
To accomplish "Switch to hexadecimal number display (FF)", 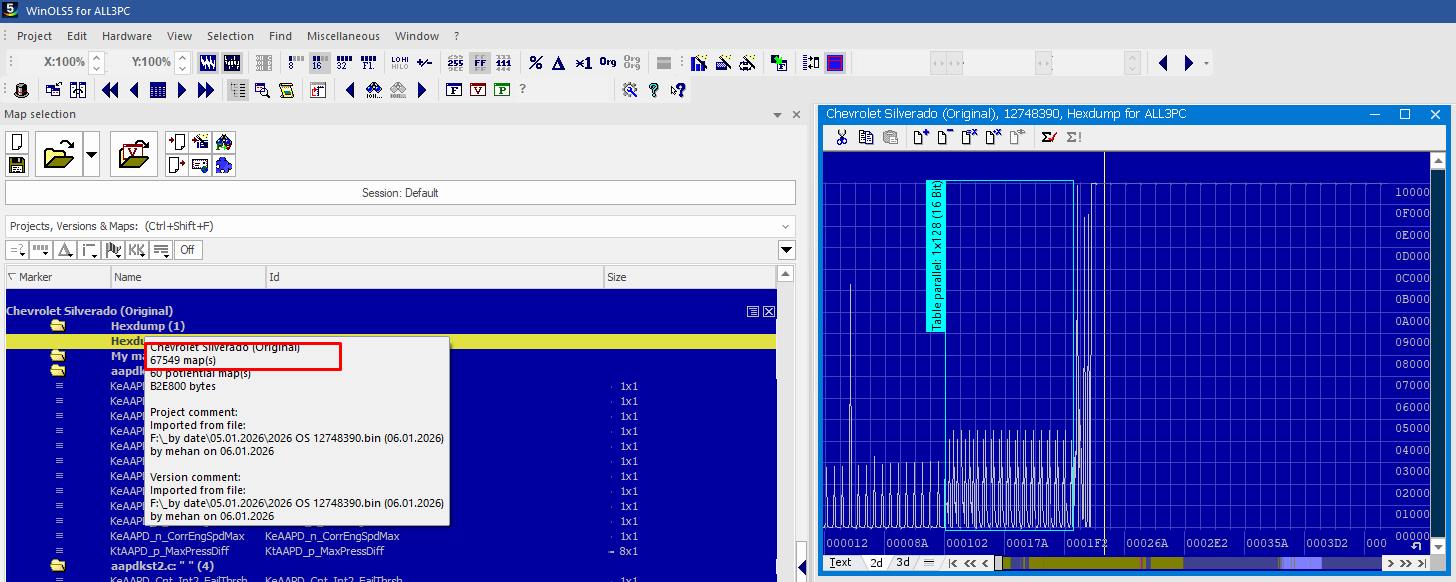I will [x=480, y=63].
